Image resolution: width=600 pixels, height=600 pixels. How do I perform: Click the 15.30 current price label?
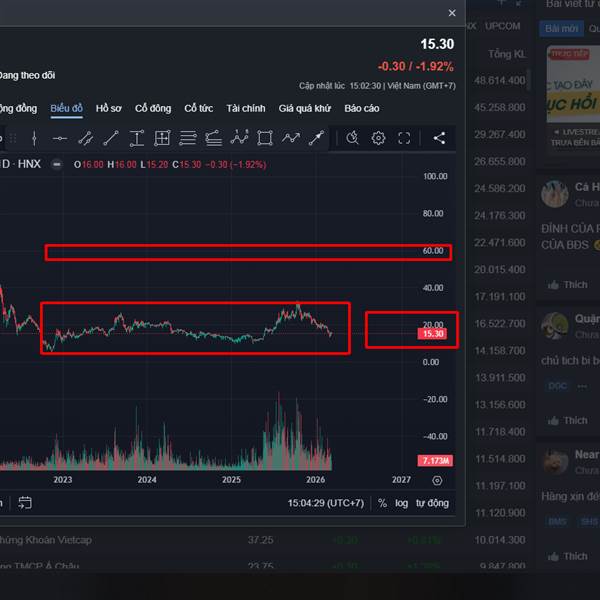[x=433, y=334]
